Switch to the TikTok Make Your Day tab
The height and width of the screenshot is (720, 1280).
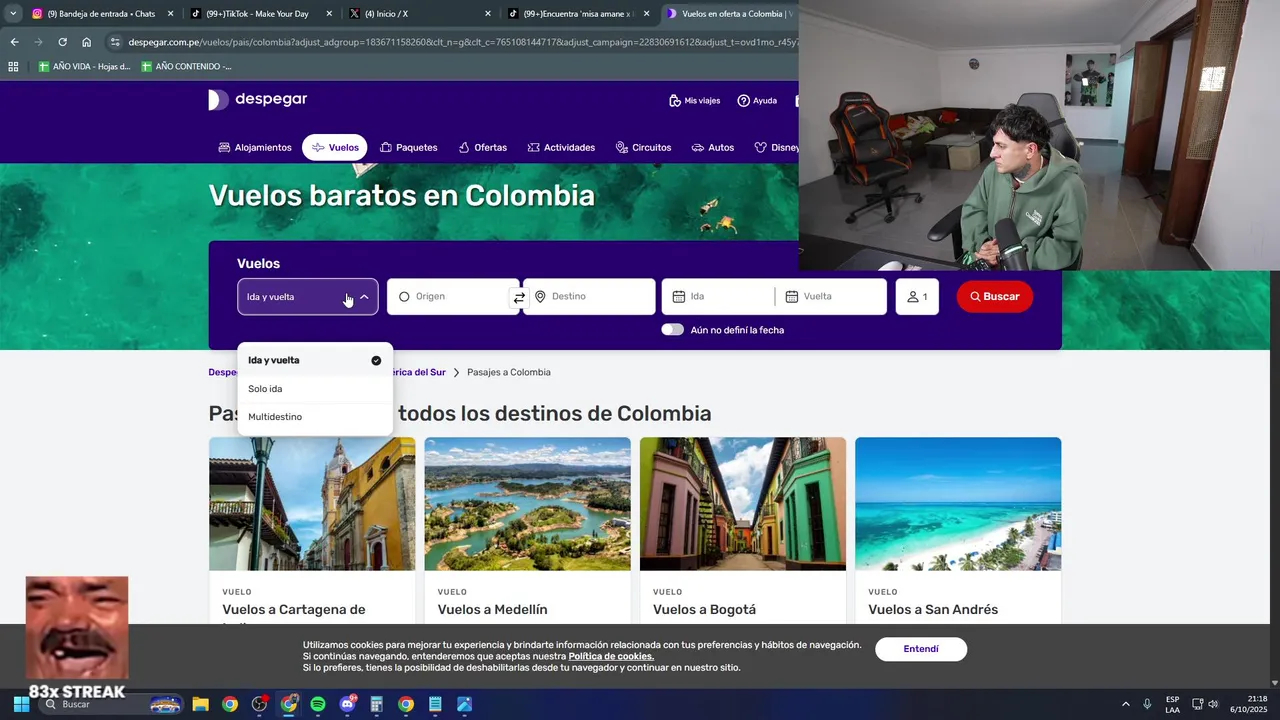coord(258,14)
